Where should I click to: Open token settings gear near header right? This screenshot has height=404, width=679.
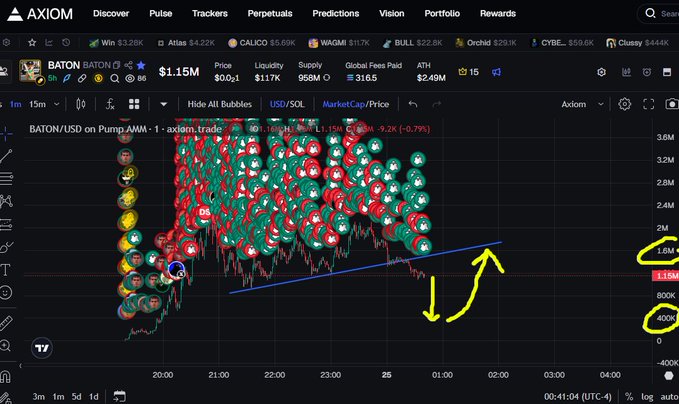(601, 72)
